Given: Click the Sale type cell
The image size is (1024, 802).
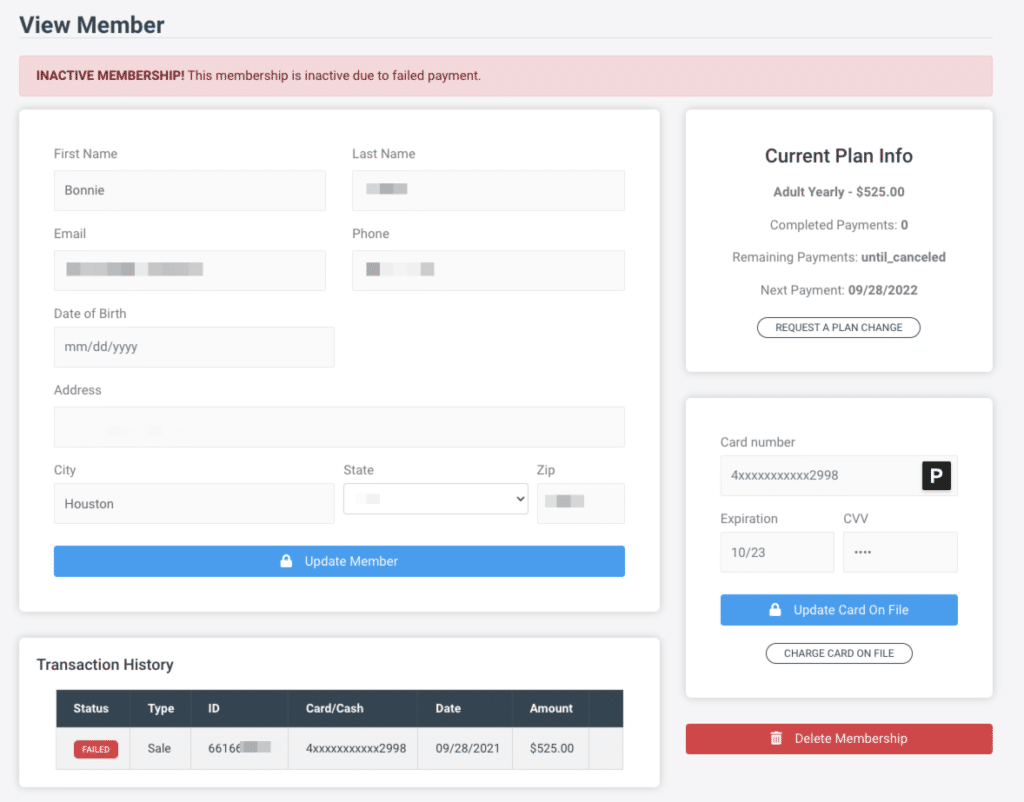Looking at the screenshot, I should [x=159, y=748].
